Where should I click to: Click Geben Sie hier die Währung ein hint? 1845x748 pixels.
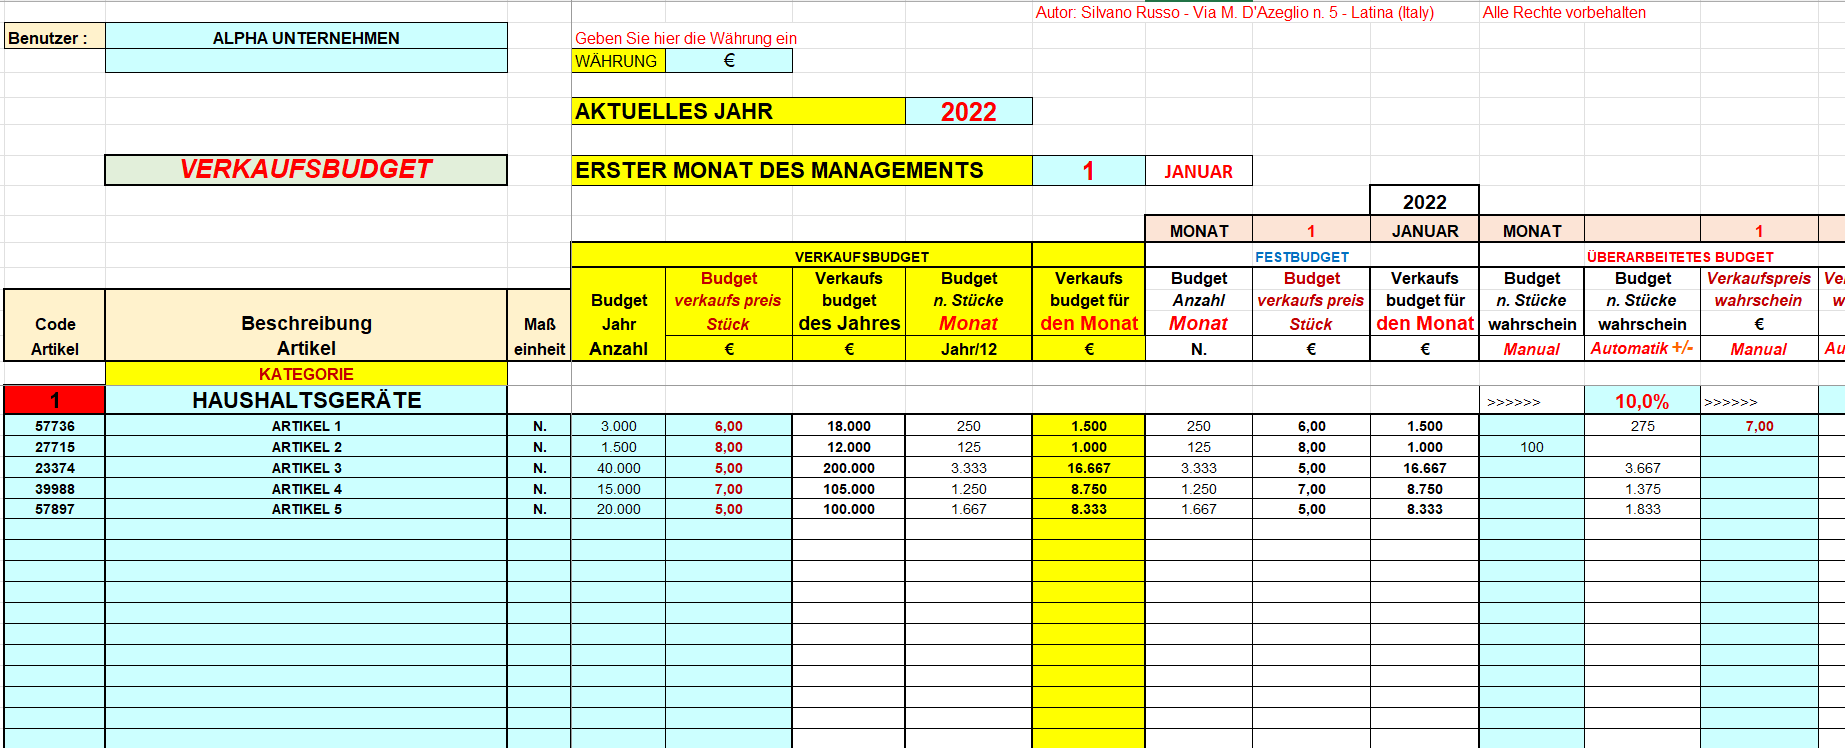tap(686, 38)
